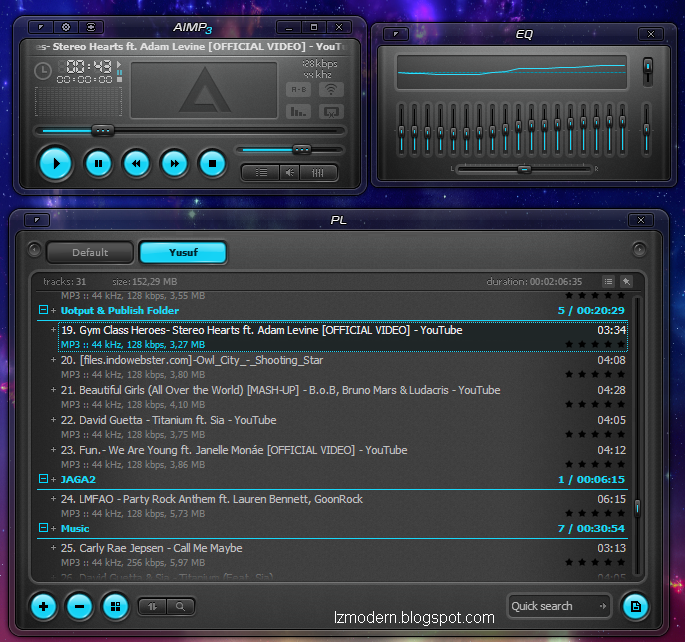
Task: Collapse the Music group
Action: (x=43, y=528)
